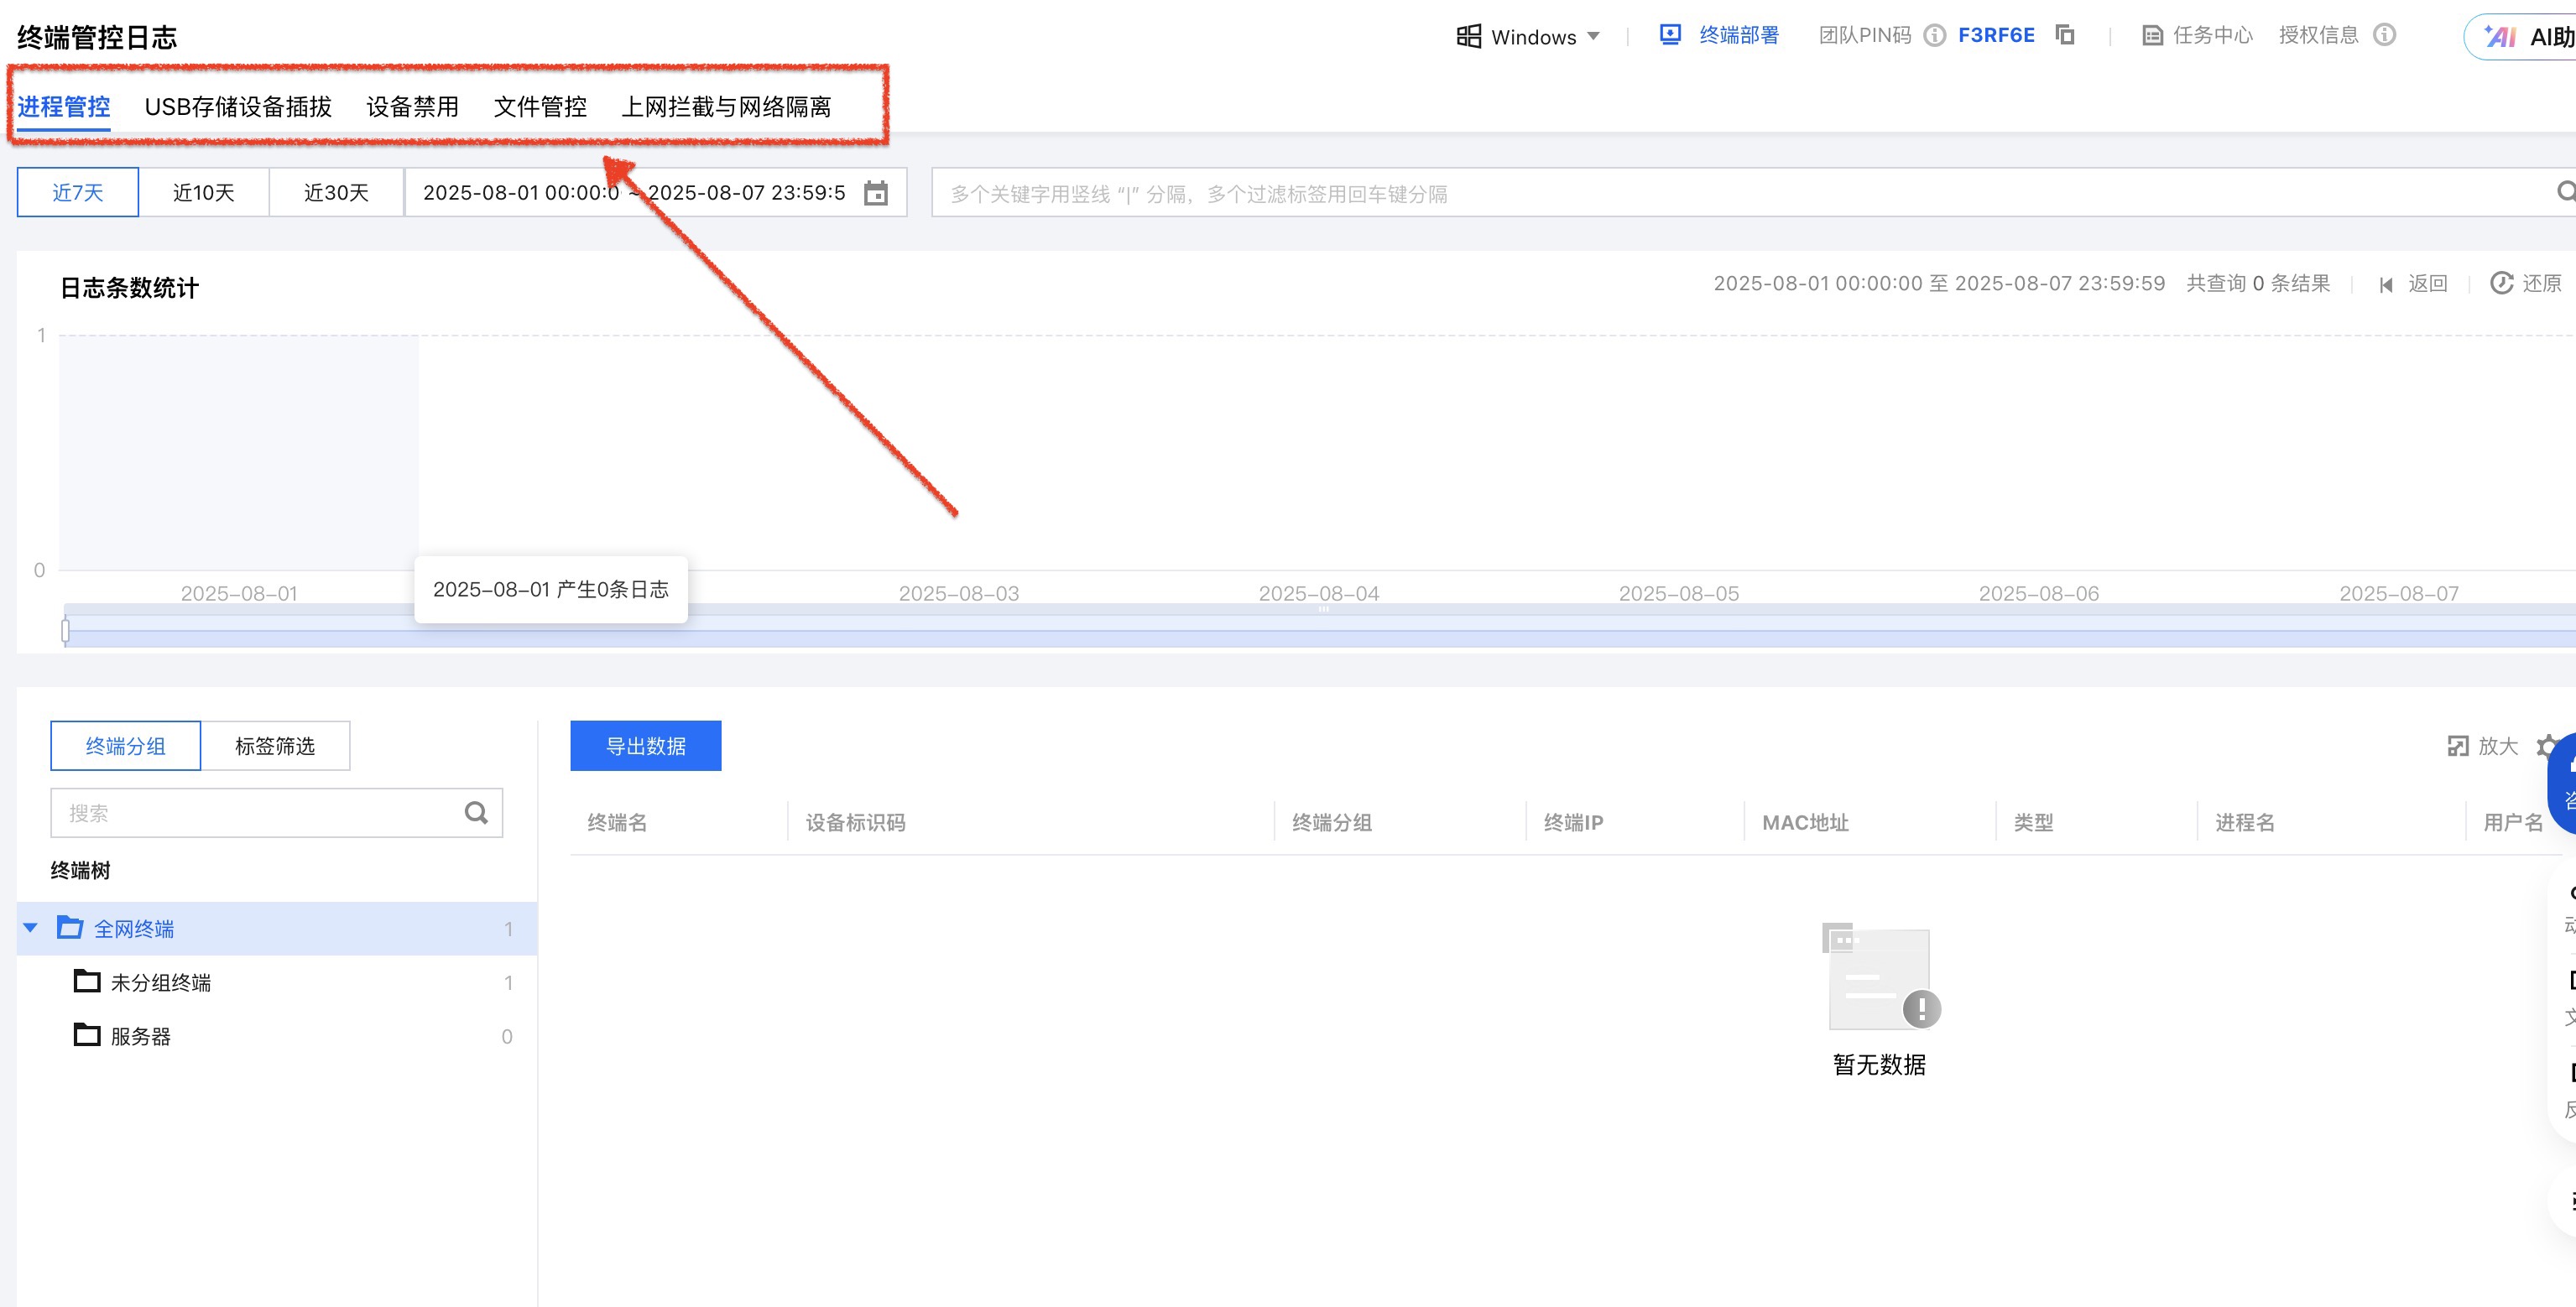Image resolution: width=2576 pixels, height=1307 pixels.
Task: Select the 未分组终端 folder
Action: click(160, 983)
